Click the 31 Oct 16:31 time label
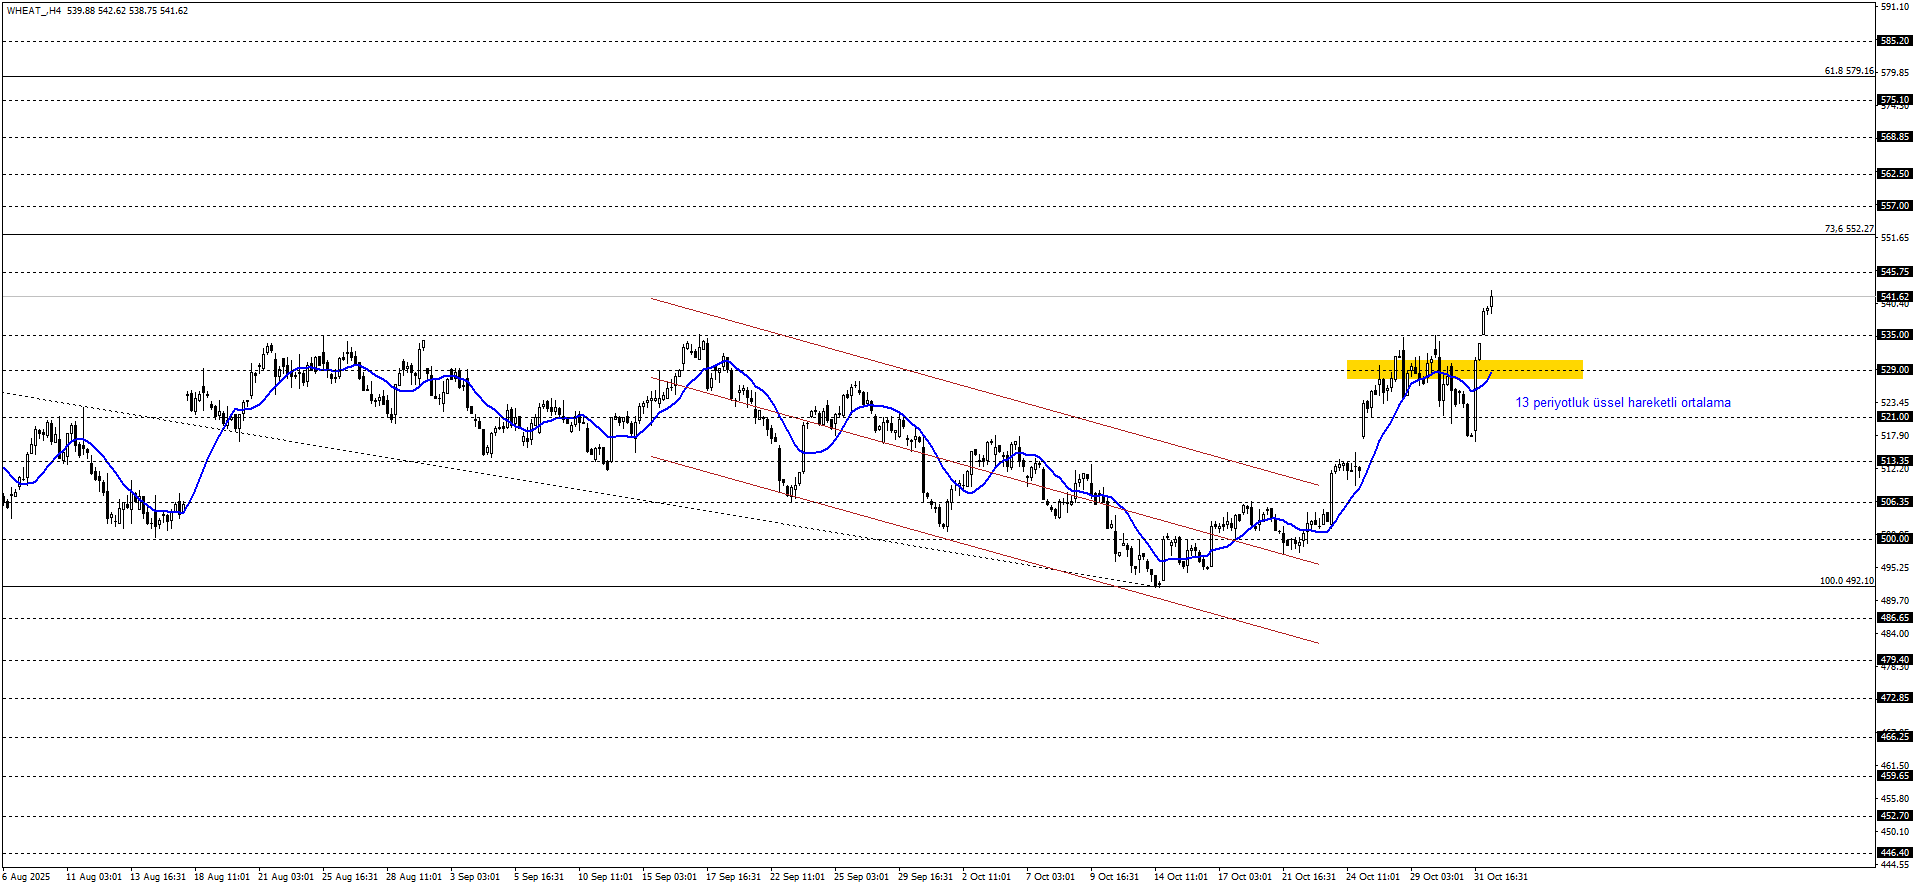1916x888 pixels. [x=1501, y=877]
